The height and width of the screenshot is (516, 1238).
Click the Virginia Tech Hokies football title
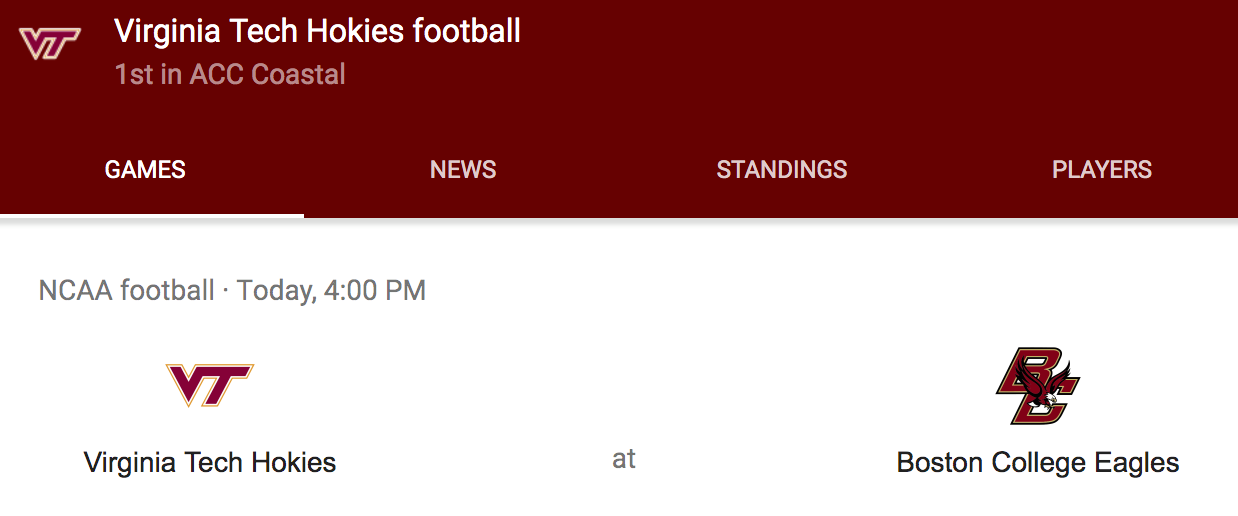tap(317, 31)
